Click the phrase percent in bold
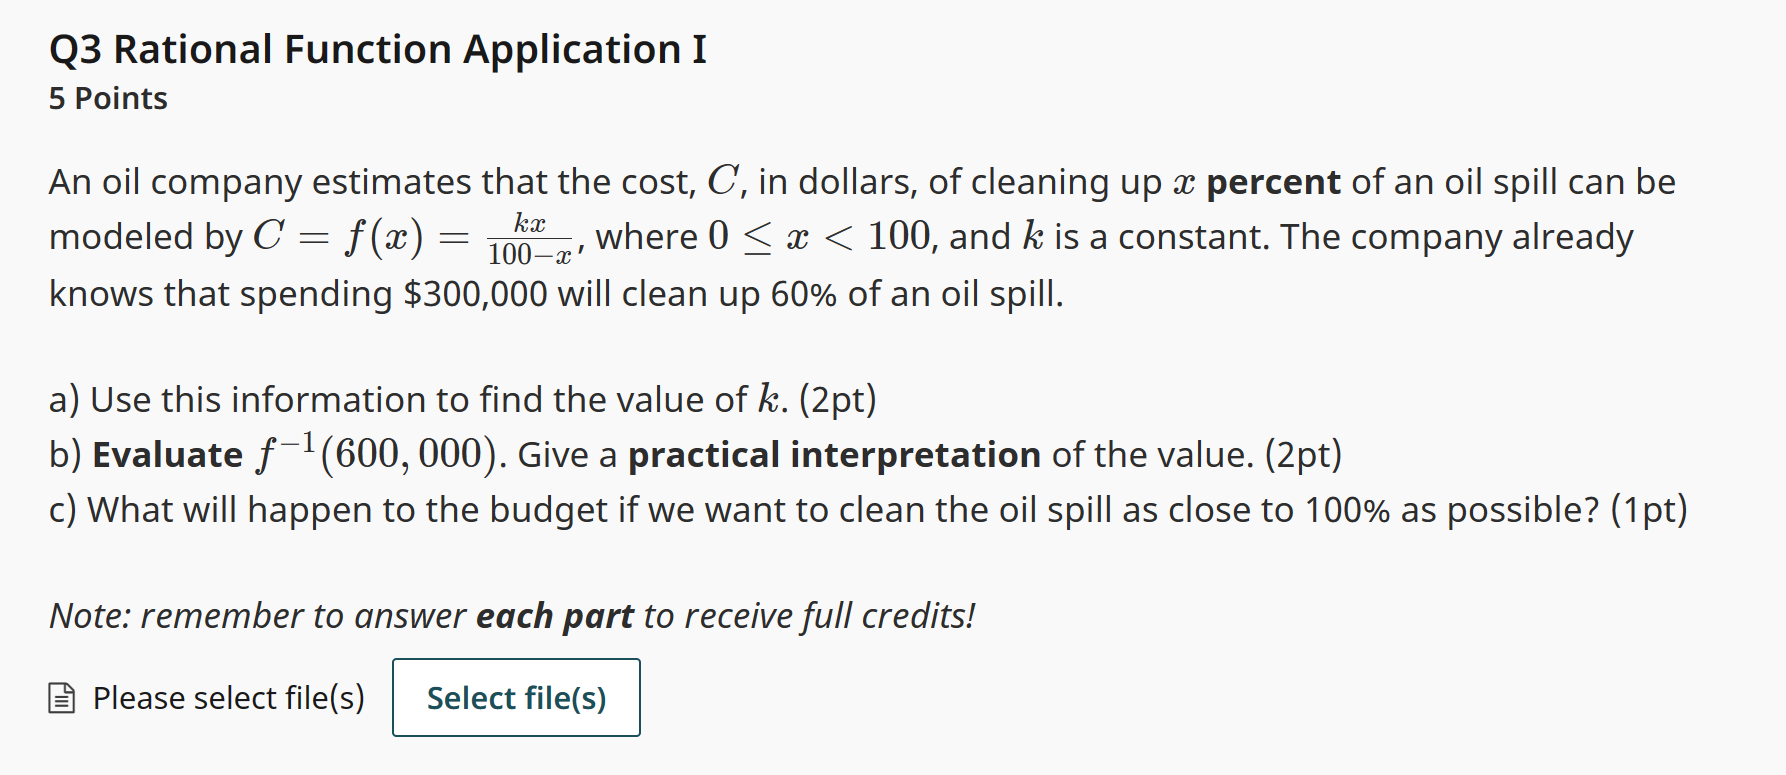 1271,181
